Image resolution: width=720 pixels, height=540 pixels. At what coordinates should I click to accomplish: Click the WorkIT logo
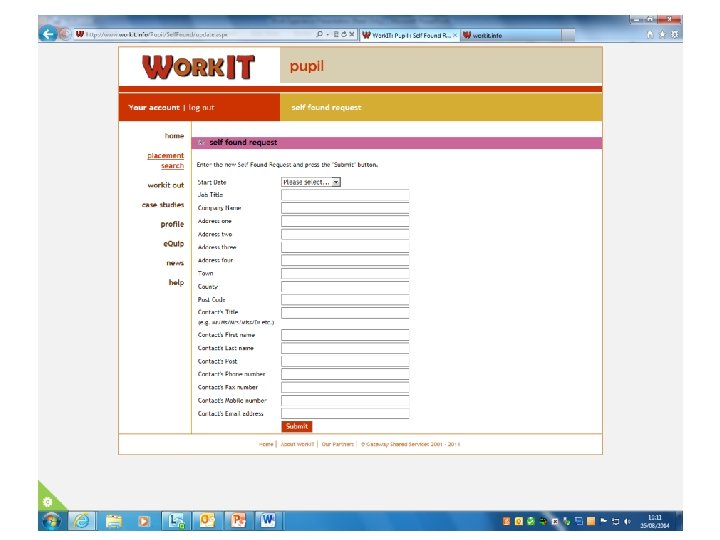pos(198,67)
